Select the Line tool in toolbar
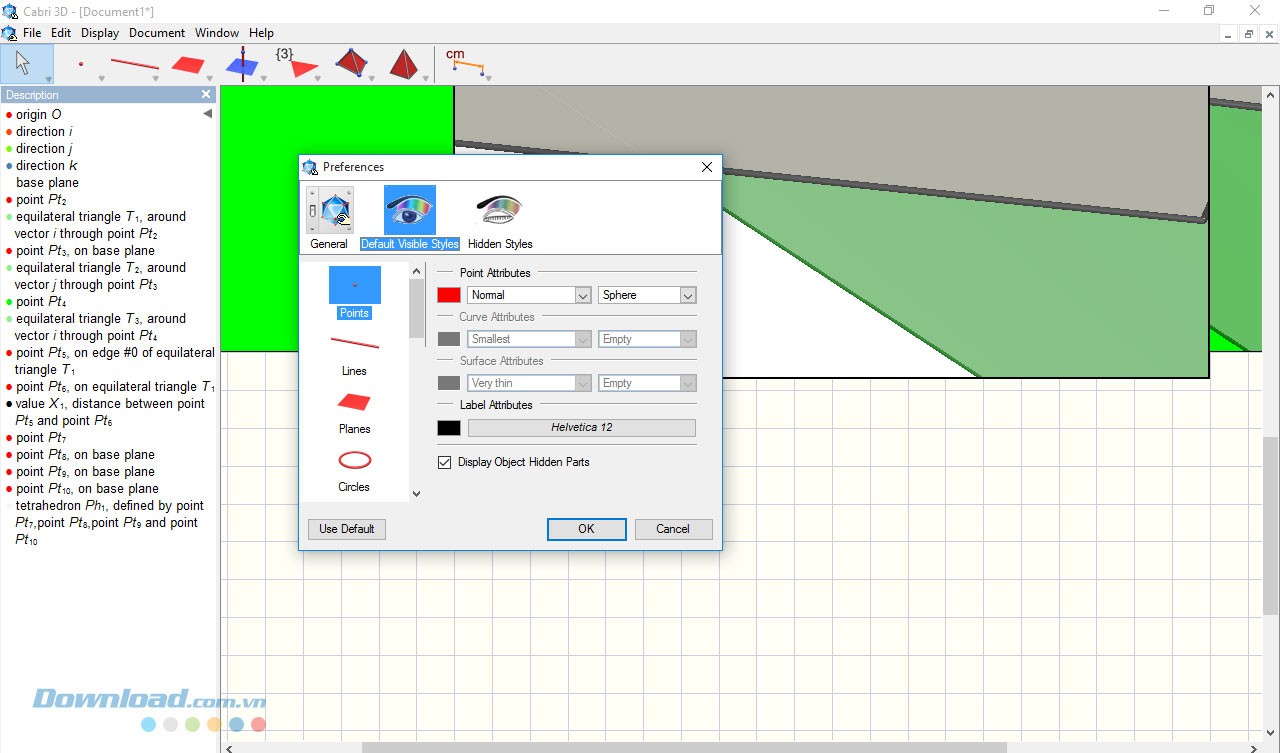This screenshot has width=1280, height=753. (134, 64)
